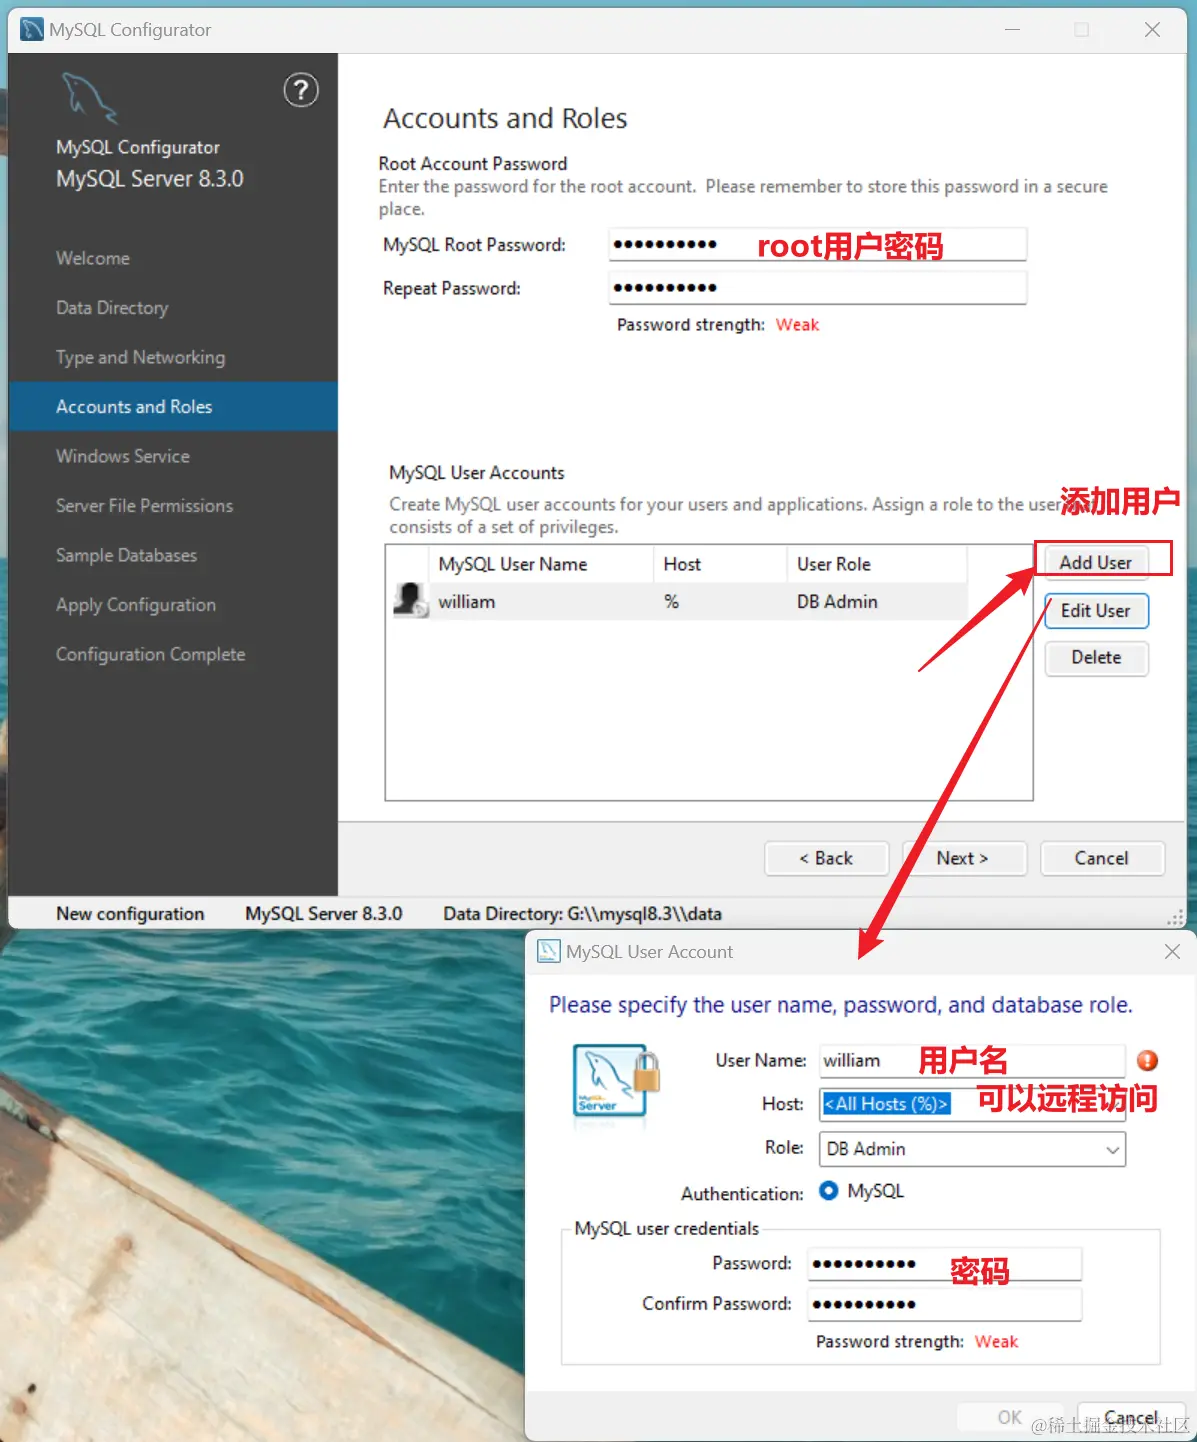Click the New configuration status bar entry

[x=130, y=914]
